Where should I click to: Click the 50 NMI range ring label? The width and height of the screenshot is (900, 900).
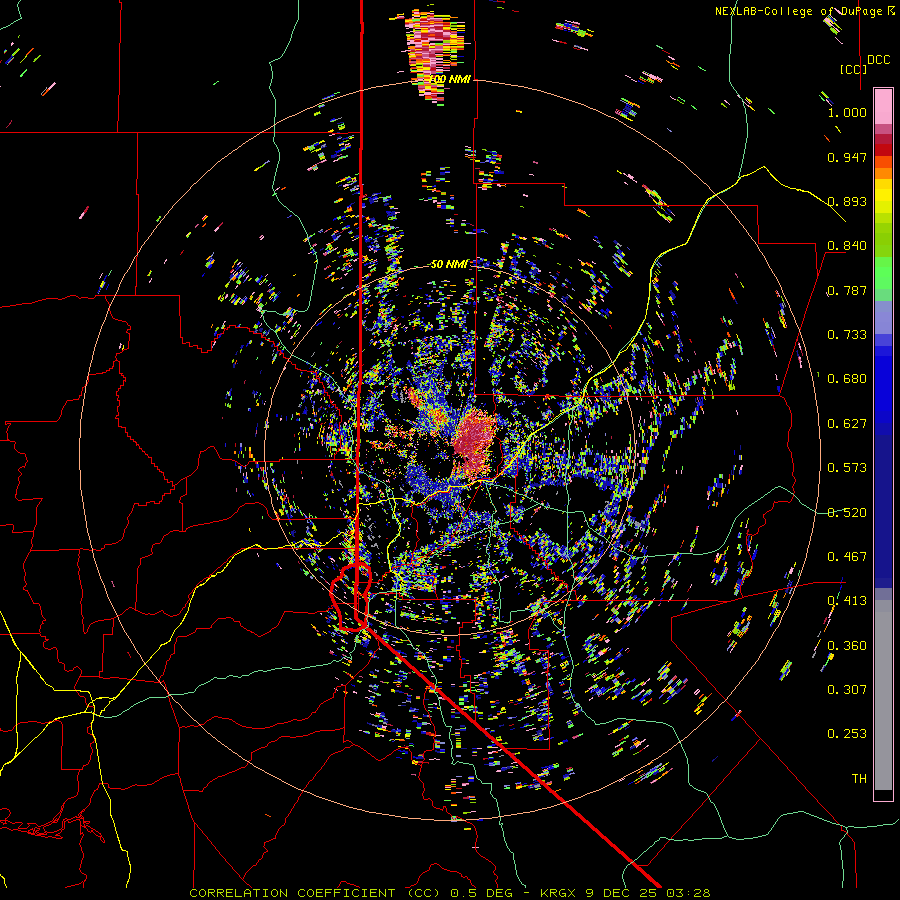(x=449, y=265)
